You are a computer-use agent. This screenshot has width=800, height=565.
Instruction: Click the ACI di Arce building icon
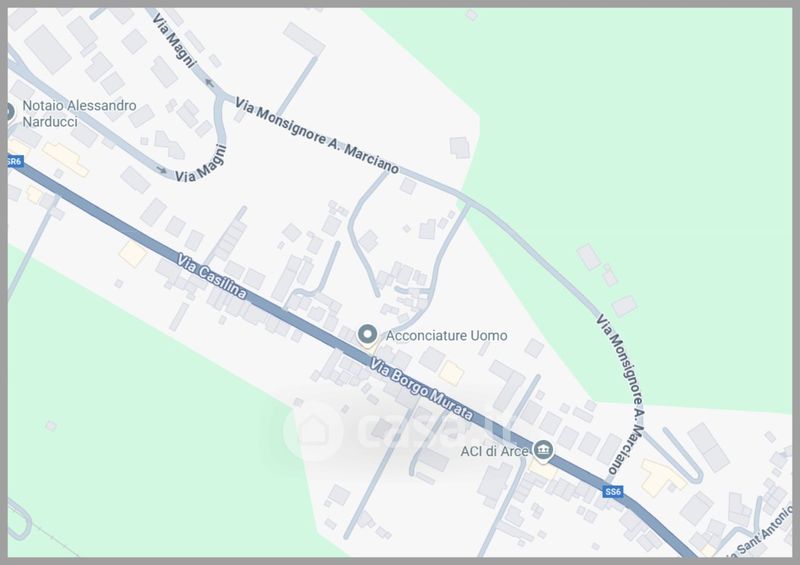[543, 452]
